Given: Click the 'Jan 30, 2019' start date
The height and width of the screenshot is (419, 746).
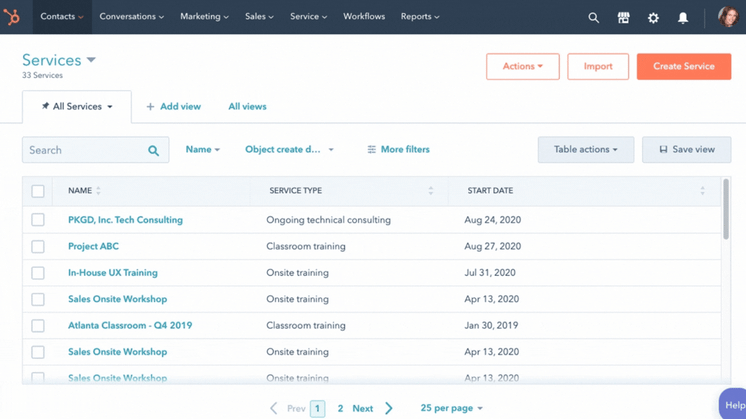Looking at the screenshot, I should [x=491, y=325].
